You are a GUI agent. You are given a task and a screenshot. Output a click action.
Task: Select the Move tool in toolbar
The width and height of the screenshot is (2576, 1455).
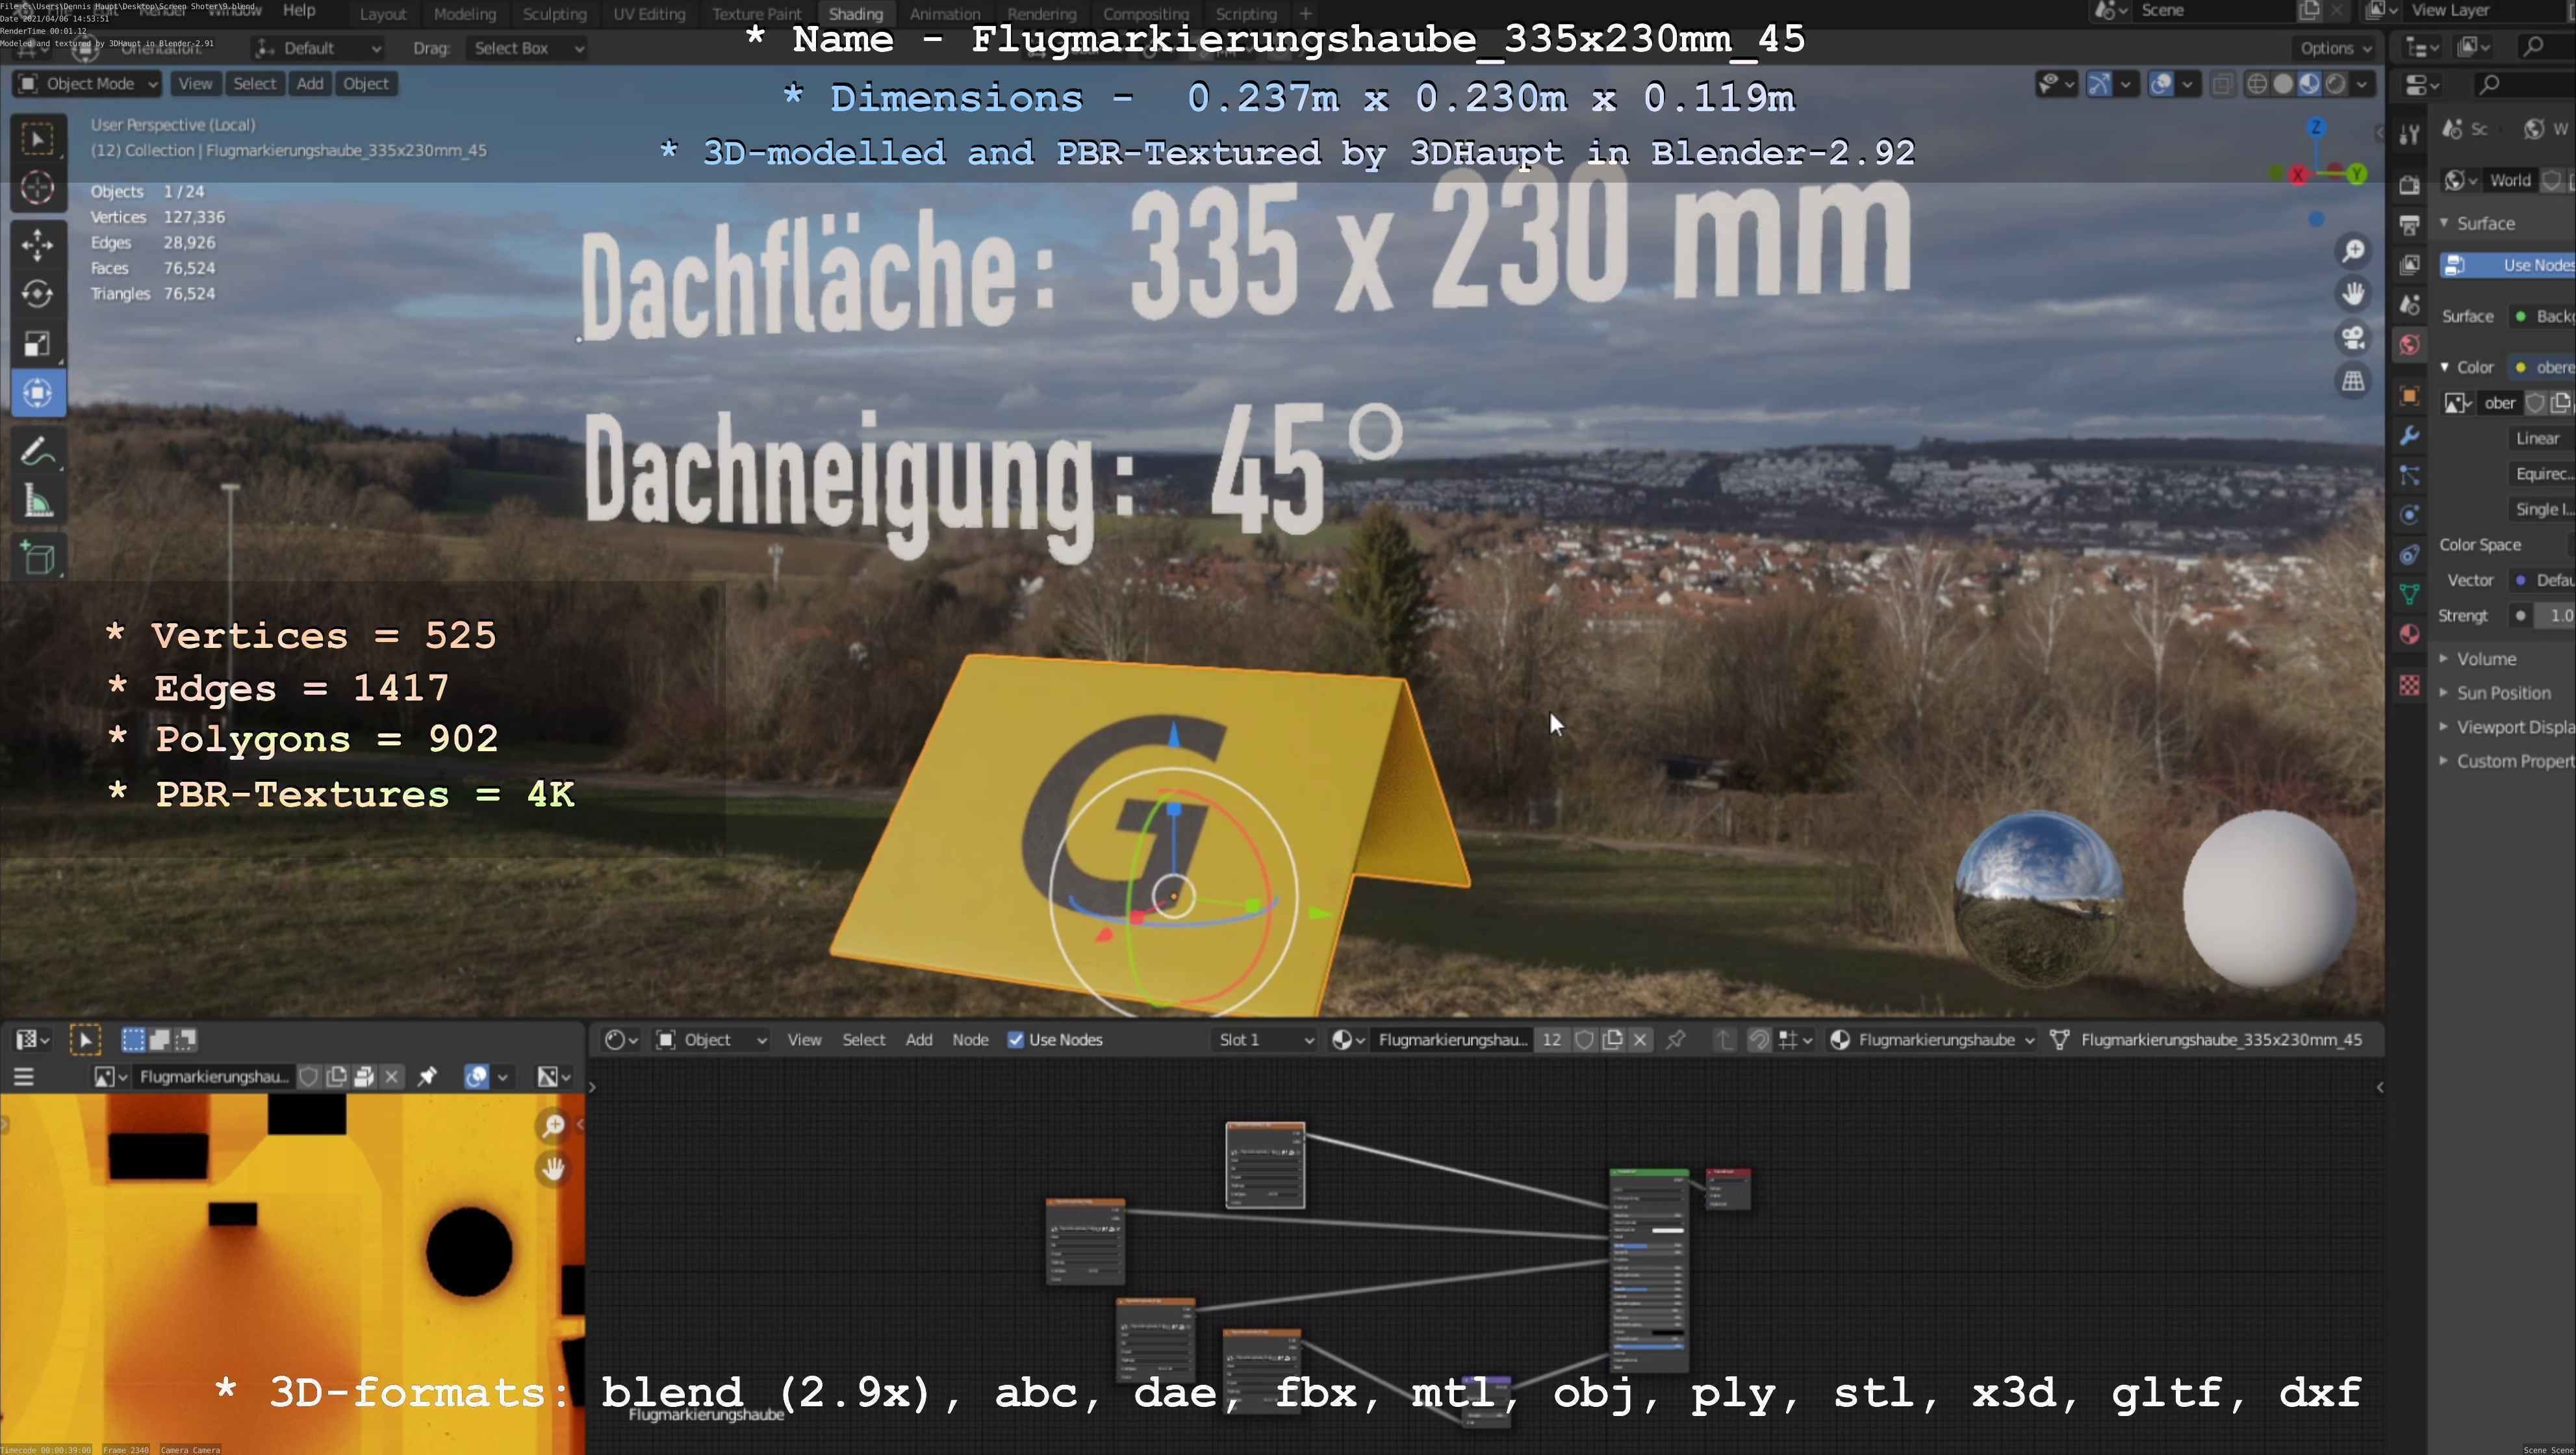pos(37,243)
